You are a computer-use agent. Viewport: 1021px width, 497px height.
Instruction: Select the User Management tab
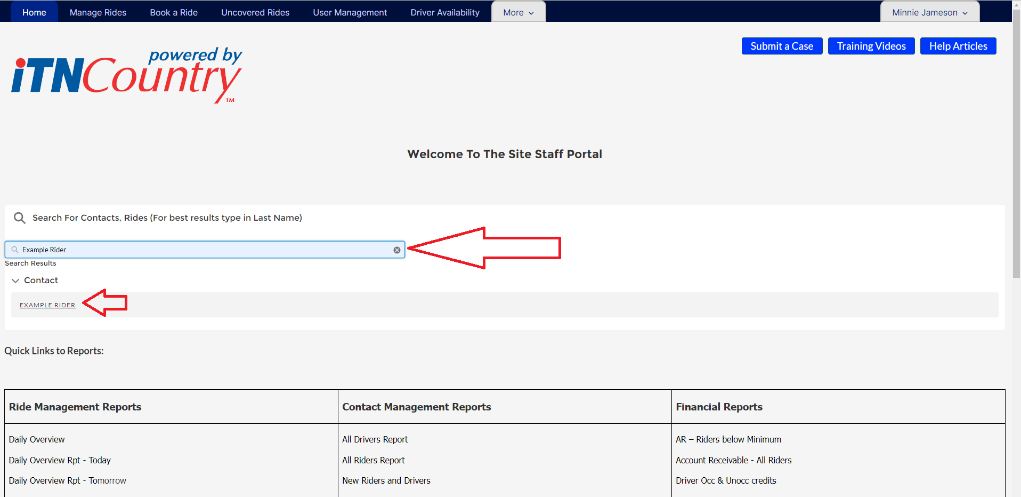(350, 13)
